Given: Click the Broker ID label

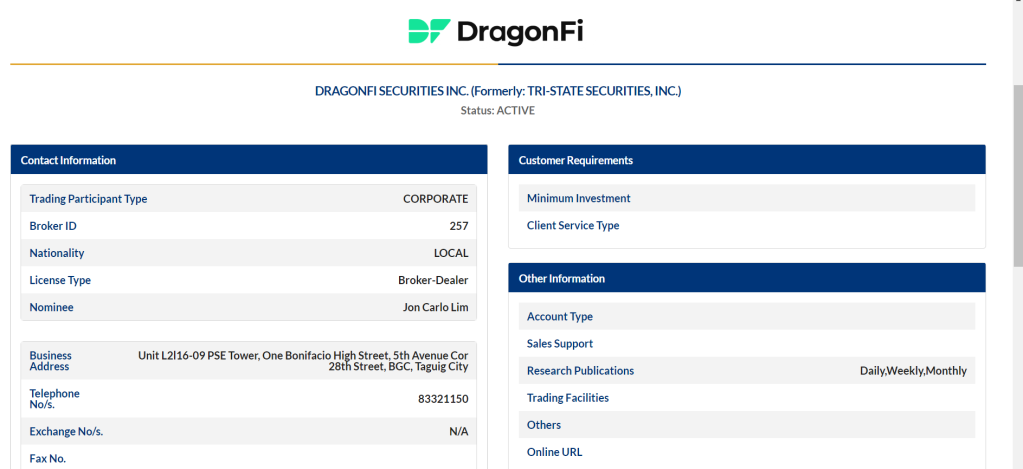Looking at the screenshot, I should pyautogui.click(x=53, y=226).
